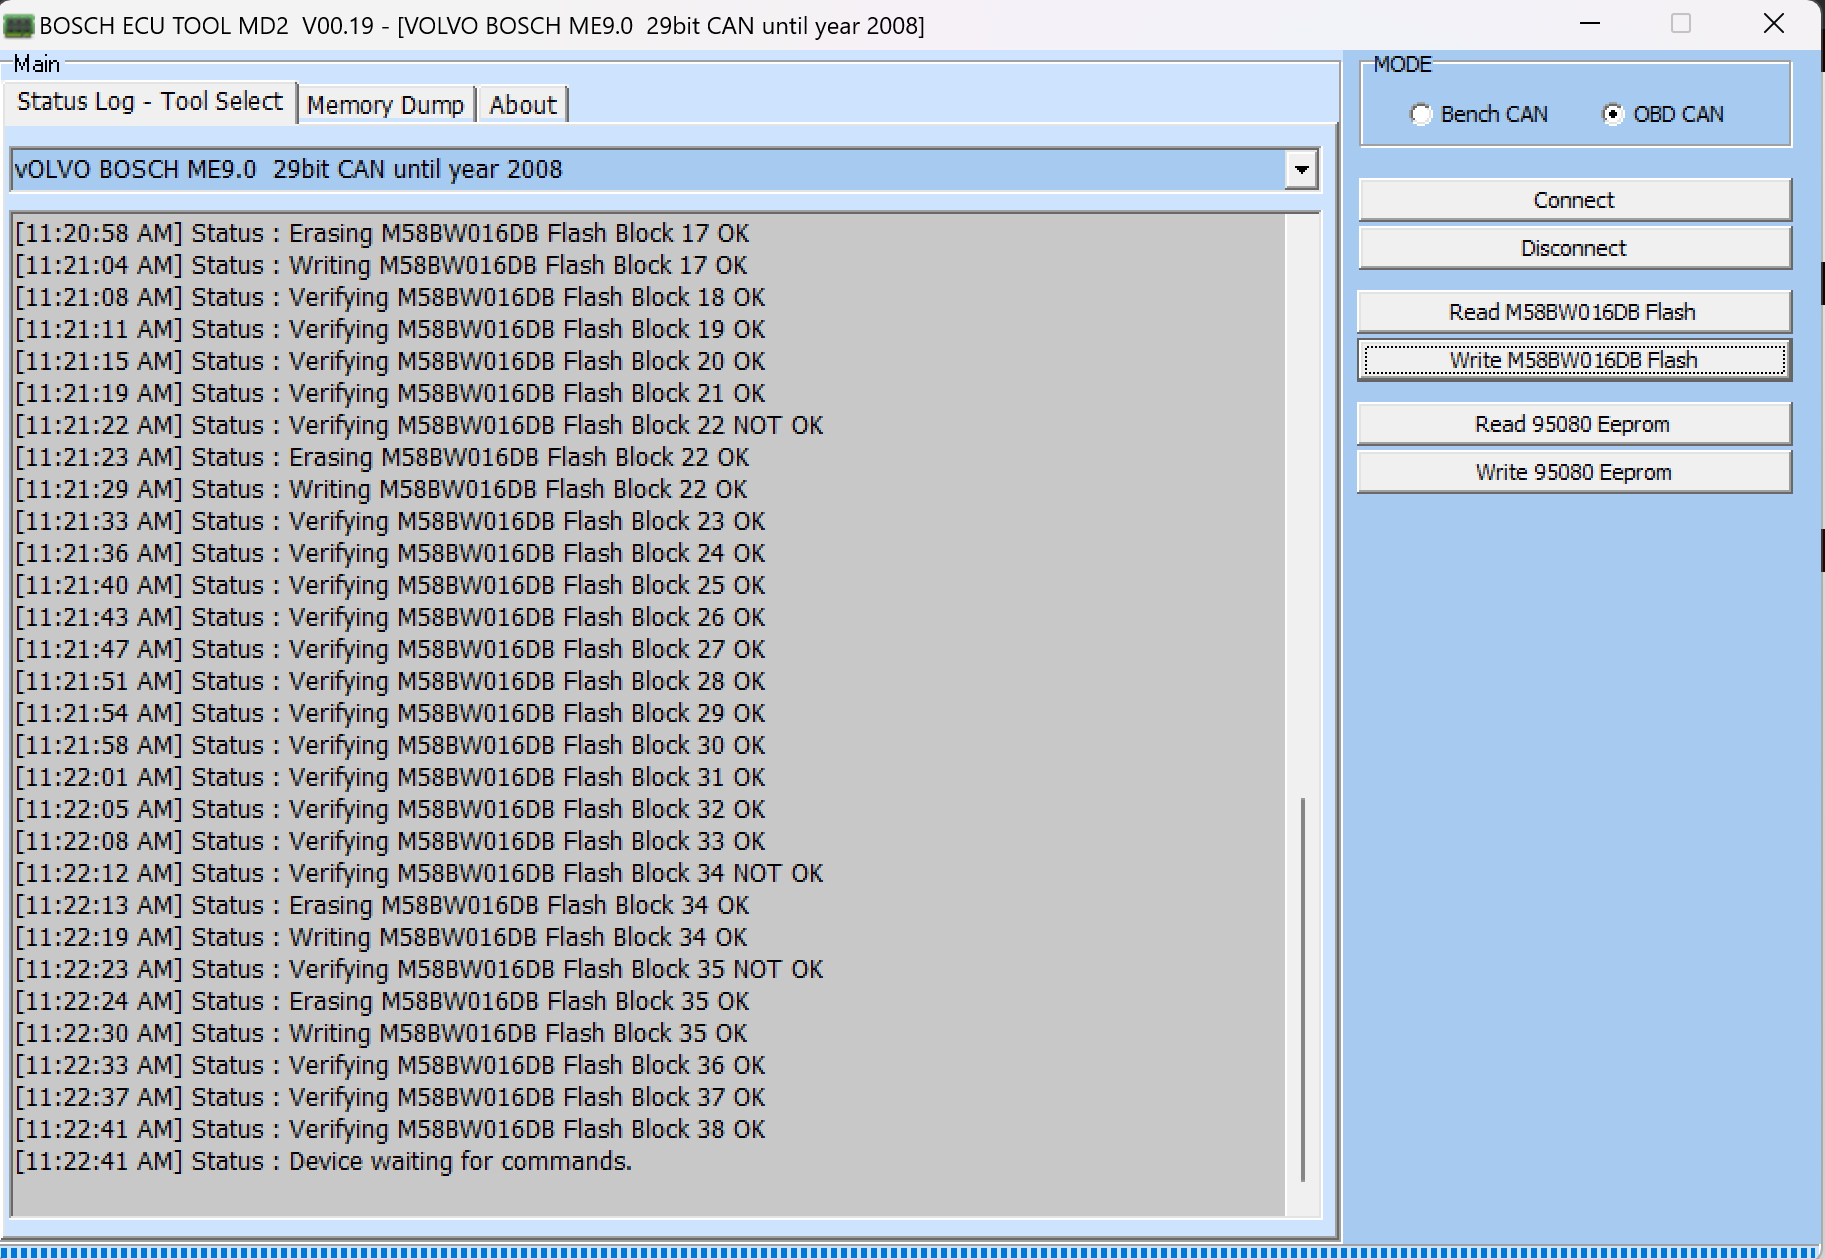Click log line 'Erasing Flash Block 17 OK'

coord(382,233)
